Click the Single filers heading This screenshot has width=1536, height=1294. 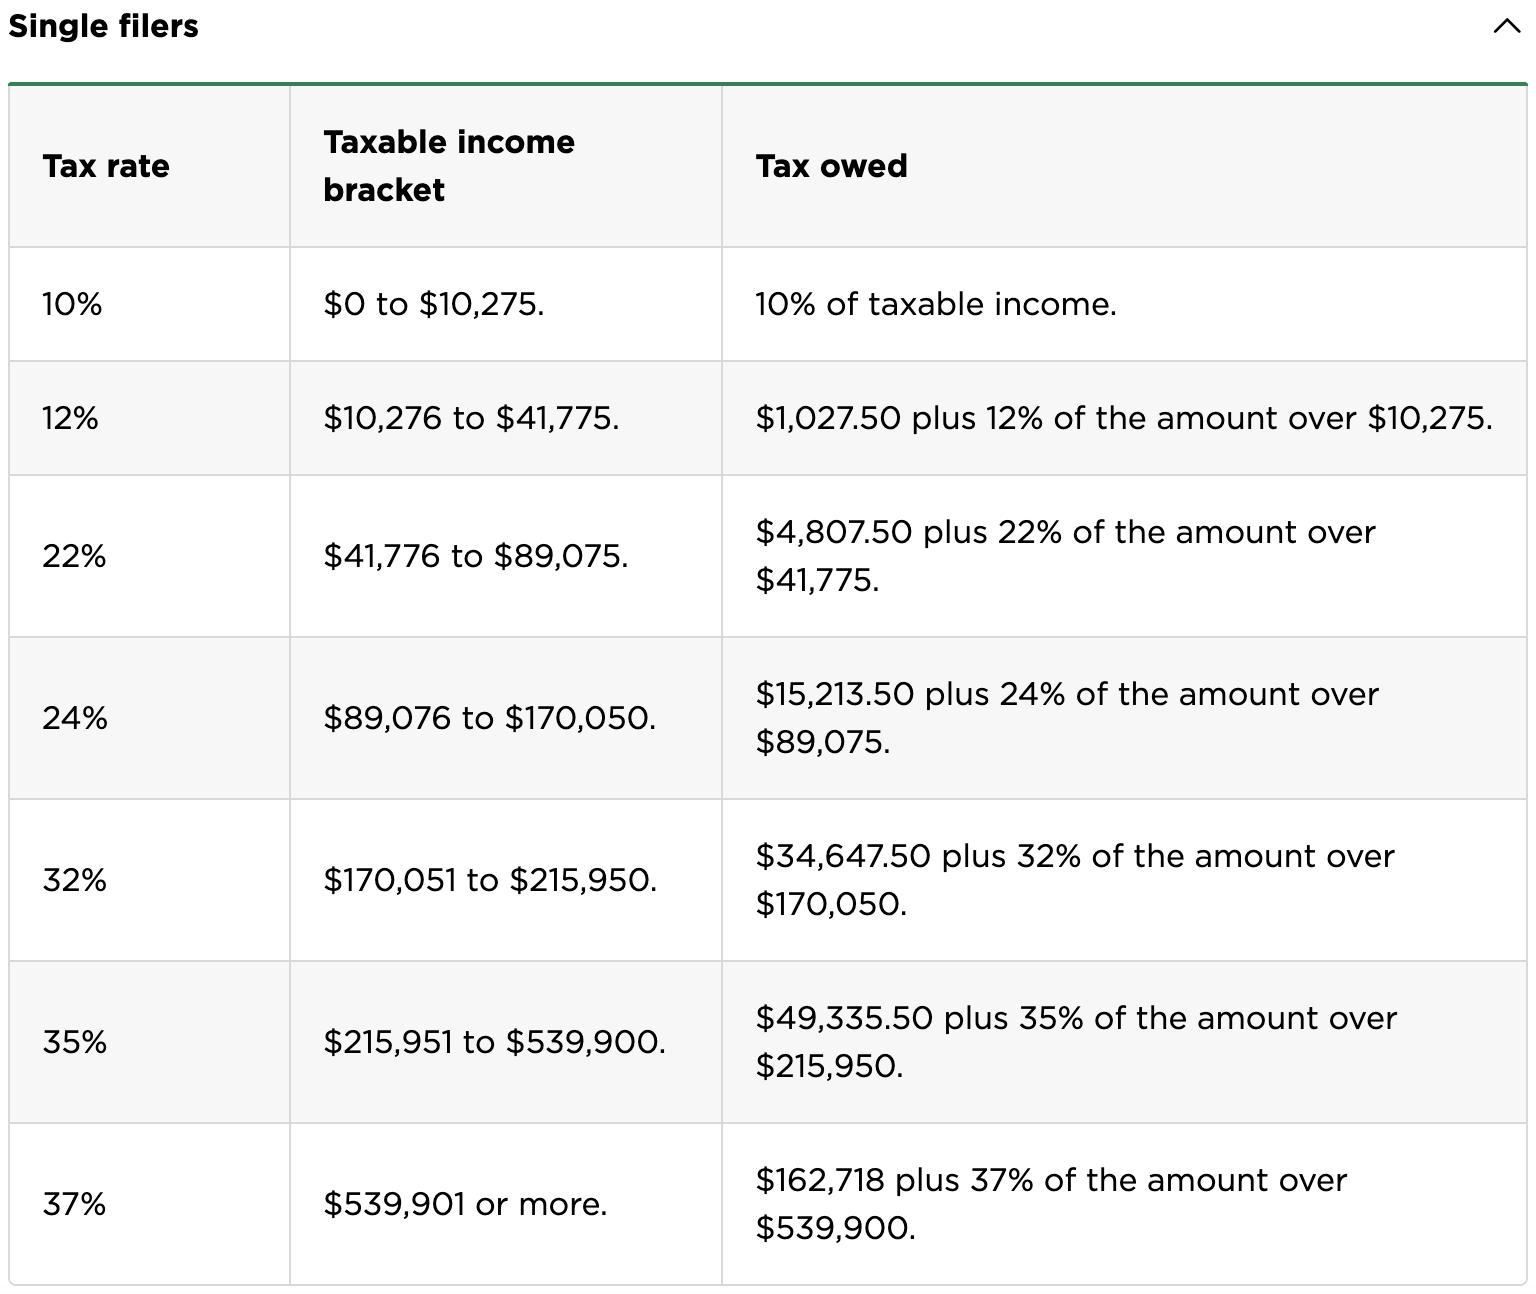point(104,26)
